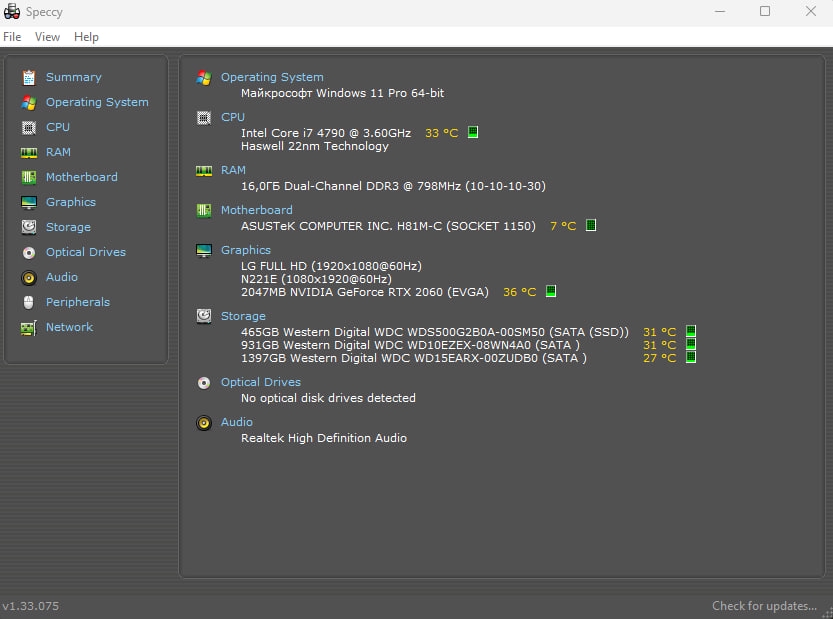Click the text Haswell 22nm Technology
The width and height of the screenshot is (833, 619).
coord(314,146)
